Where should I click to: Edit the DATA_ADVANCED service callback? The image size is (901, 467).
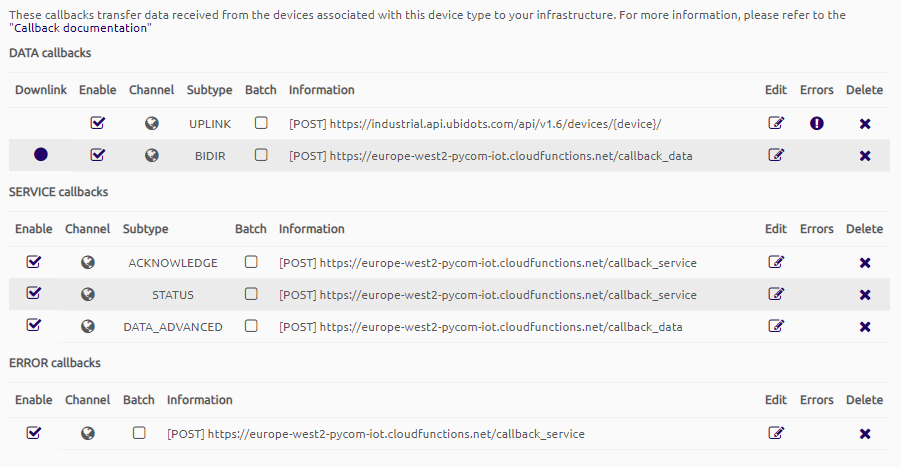[776, 326]
